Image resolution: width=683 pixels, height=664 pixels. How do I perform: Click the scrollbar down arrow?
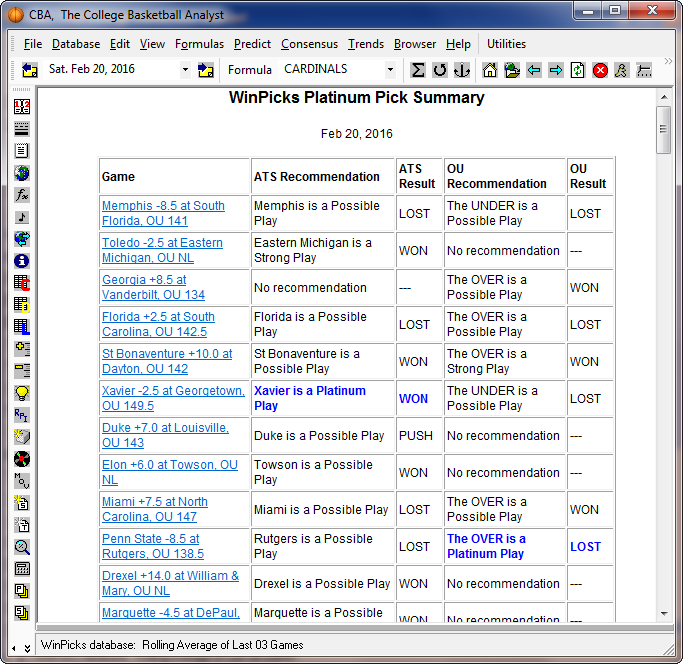664,613
